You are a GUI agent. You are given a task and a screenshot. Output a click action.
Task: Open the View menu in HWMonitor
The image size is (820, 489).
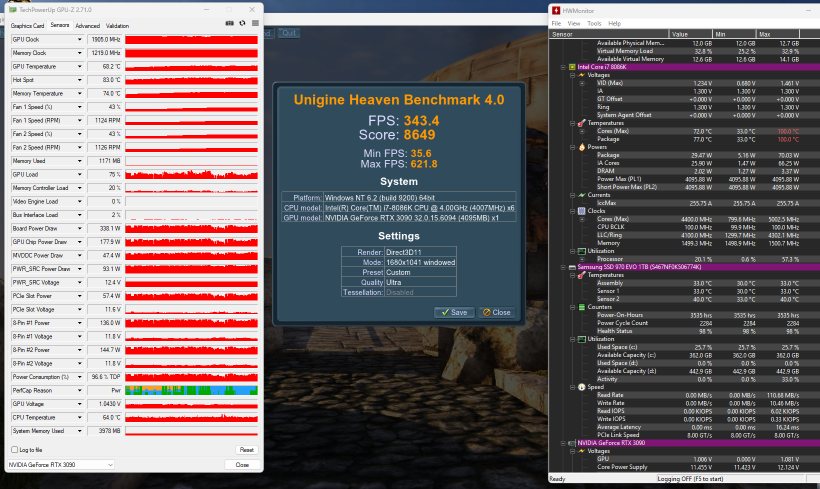[x=574, y=24]
